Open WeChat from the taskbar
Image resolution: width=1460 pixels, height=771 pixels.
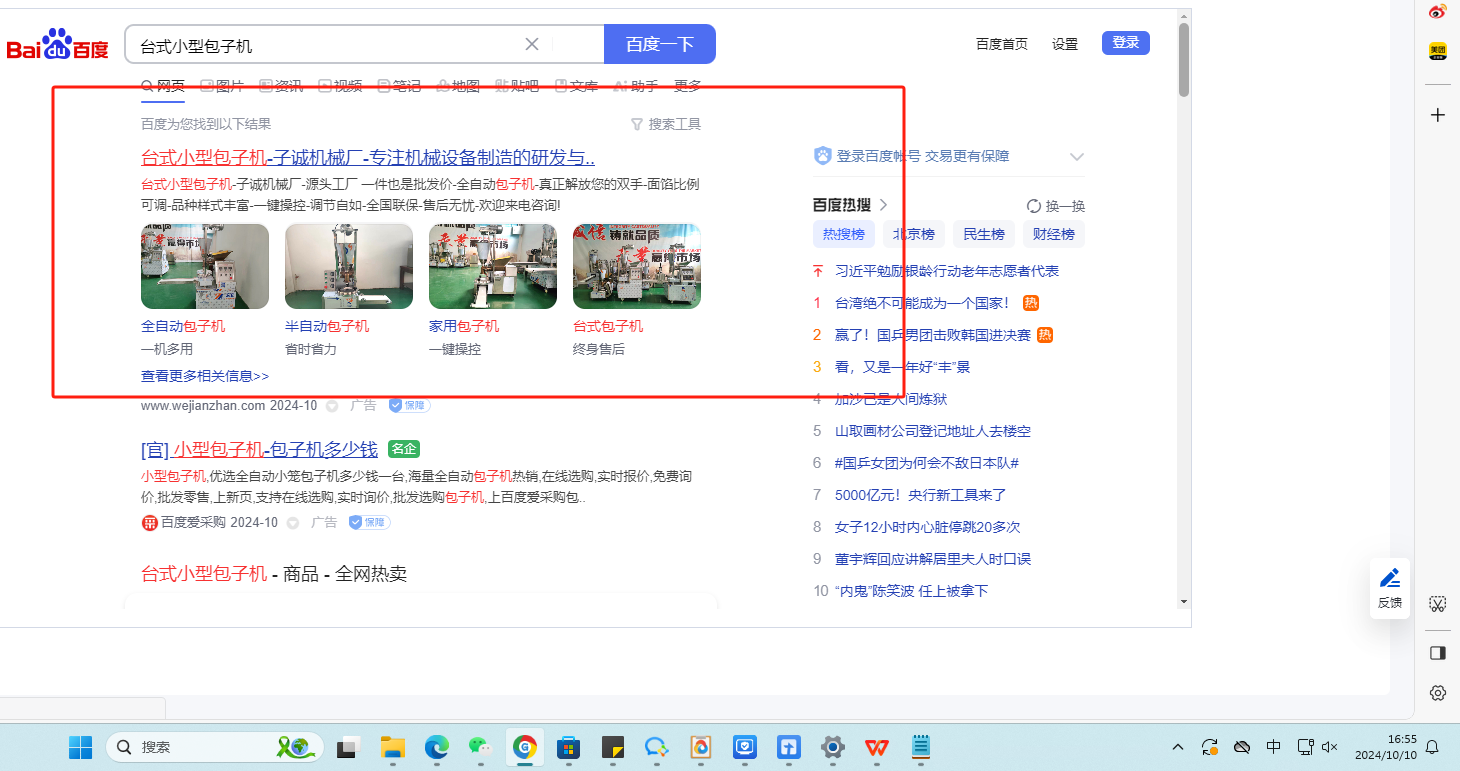coord(481,747)
